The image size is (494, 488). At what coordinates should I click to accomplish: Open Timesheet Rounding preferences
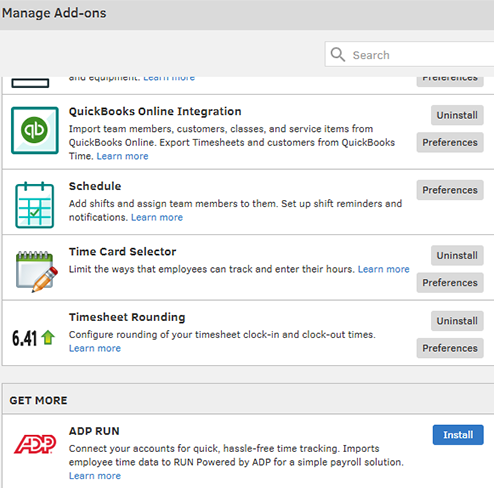[450, 348]
